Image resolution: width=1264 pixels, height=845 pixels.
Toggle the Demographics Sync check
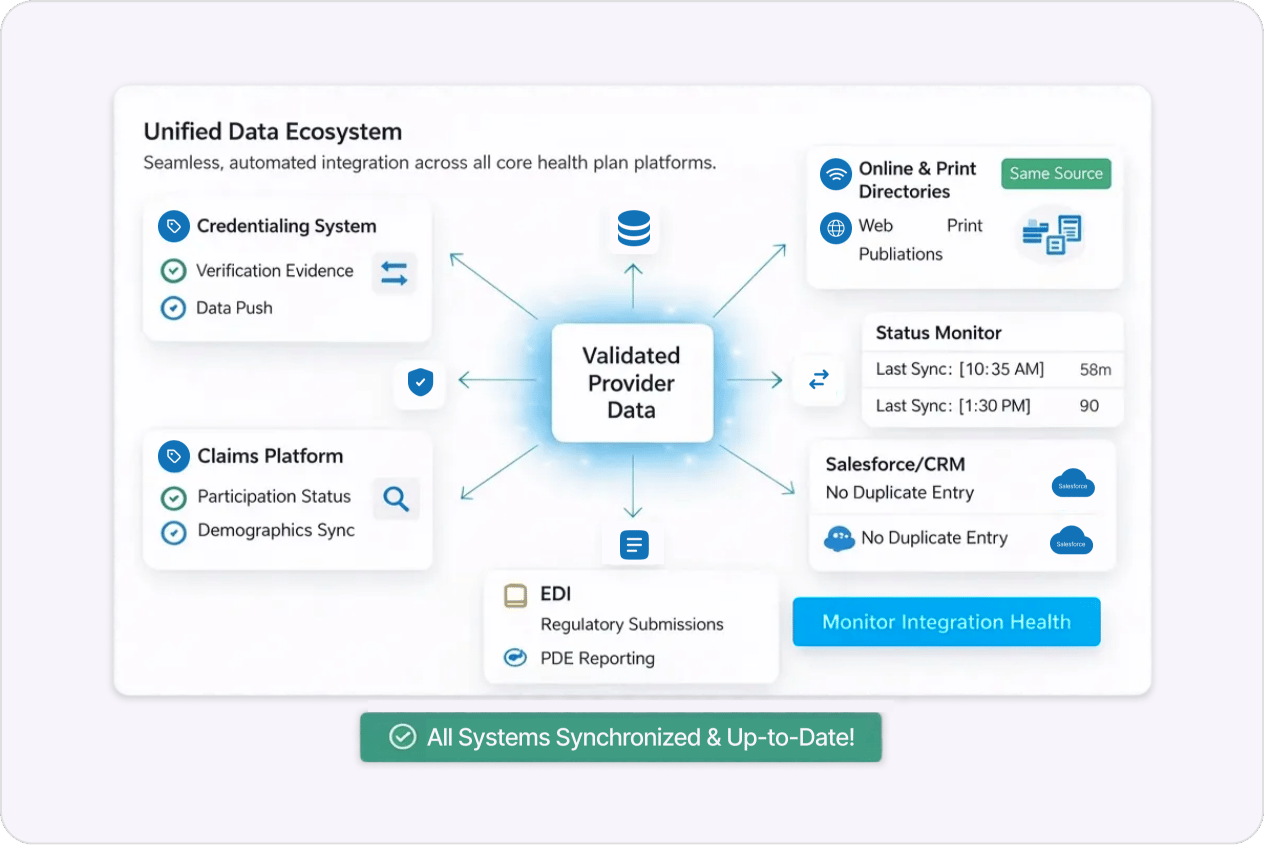tap(172, 531)
